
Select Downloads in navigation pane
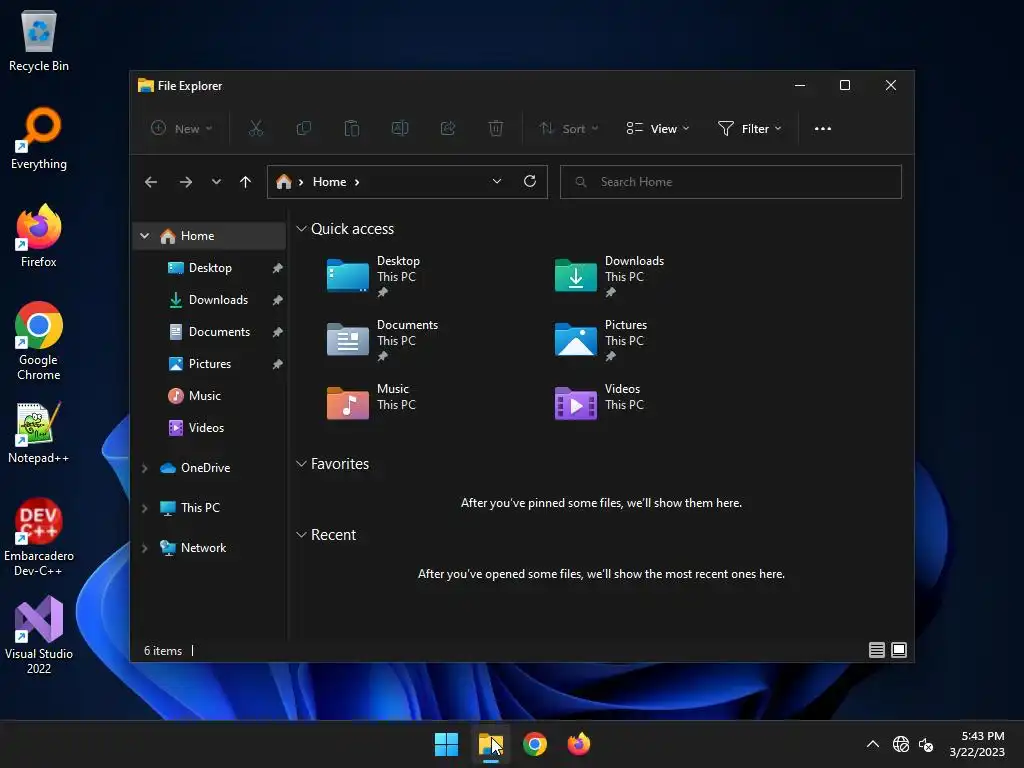pos(210,300)
